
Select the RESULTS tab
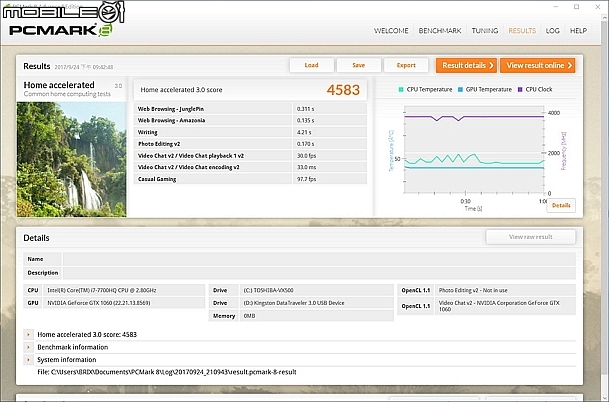click(x=522, y=31)
